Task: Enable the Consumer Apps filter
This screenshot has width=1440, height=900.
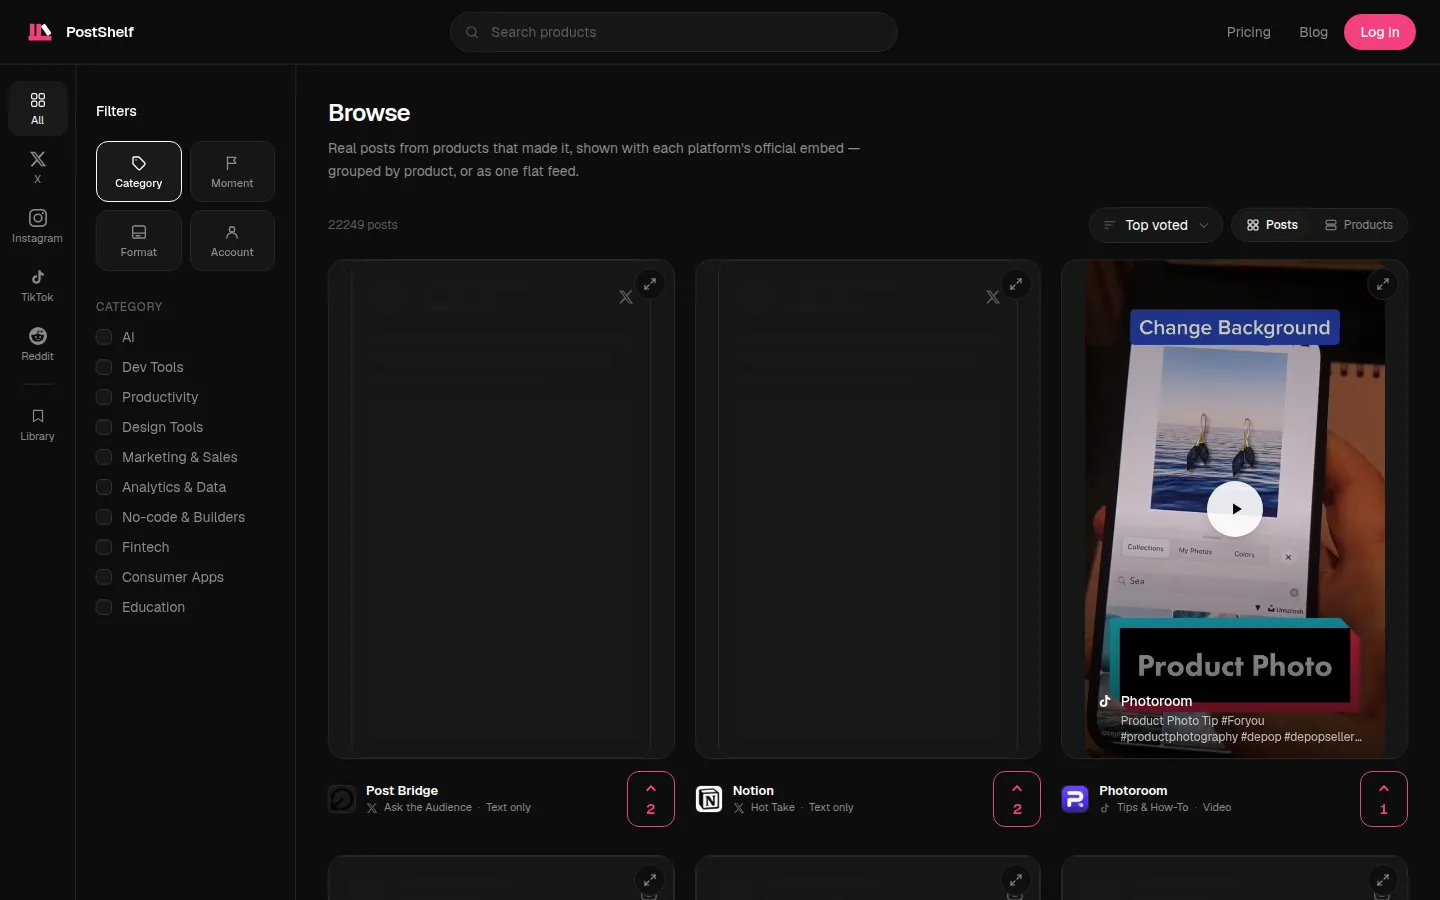Action: (x=104, y=577)
